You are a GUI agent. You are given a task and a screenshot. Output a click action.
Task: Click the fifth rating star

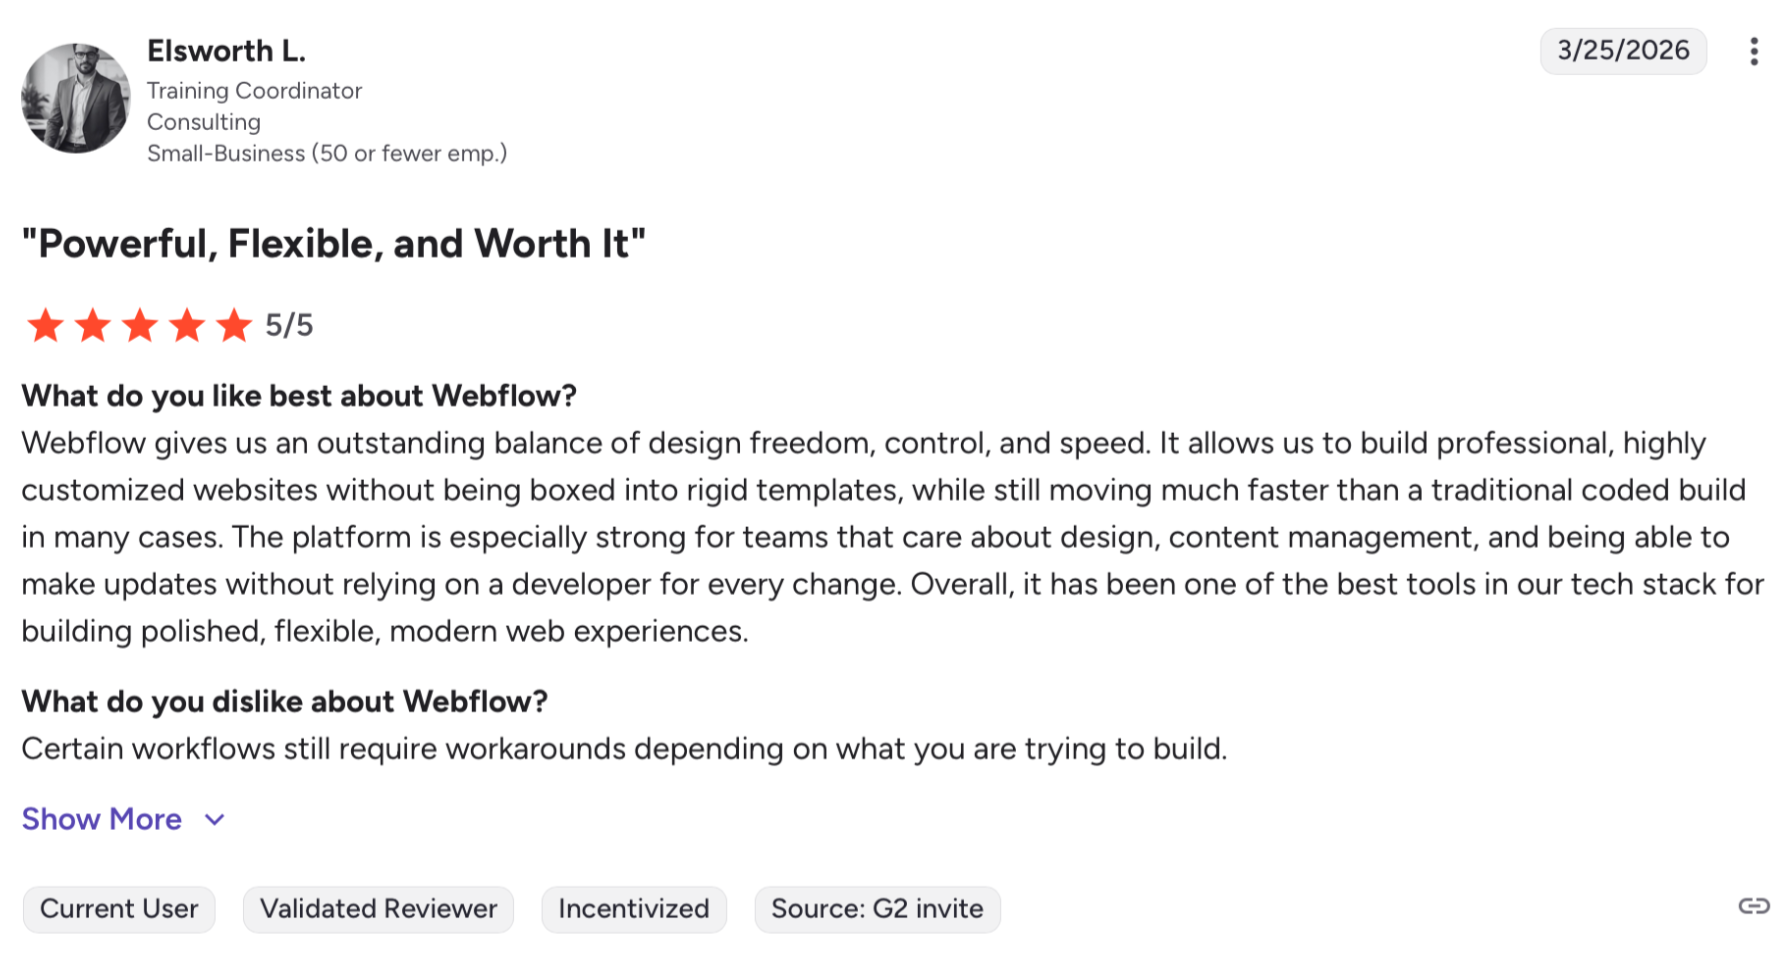pos(235,325)
